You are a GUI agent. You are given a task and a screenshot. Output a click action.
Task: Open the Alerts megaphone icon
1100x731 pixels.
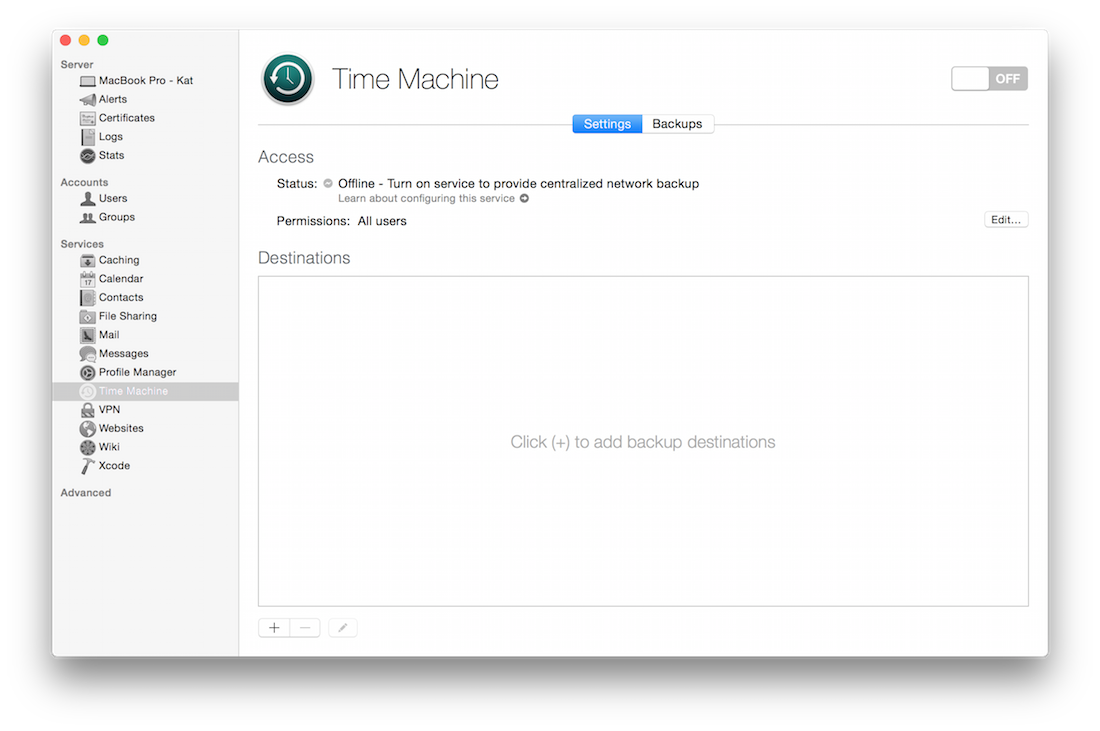[88, 100]
